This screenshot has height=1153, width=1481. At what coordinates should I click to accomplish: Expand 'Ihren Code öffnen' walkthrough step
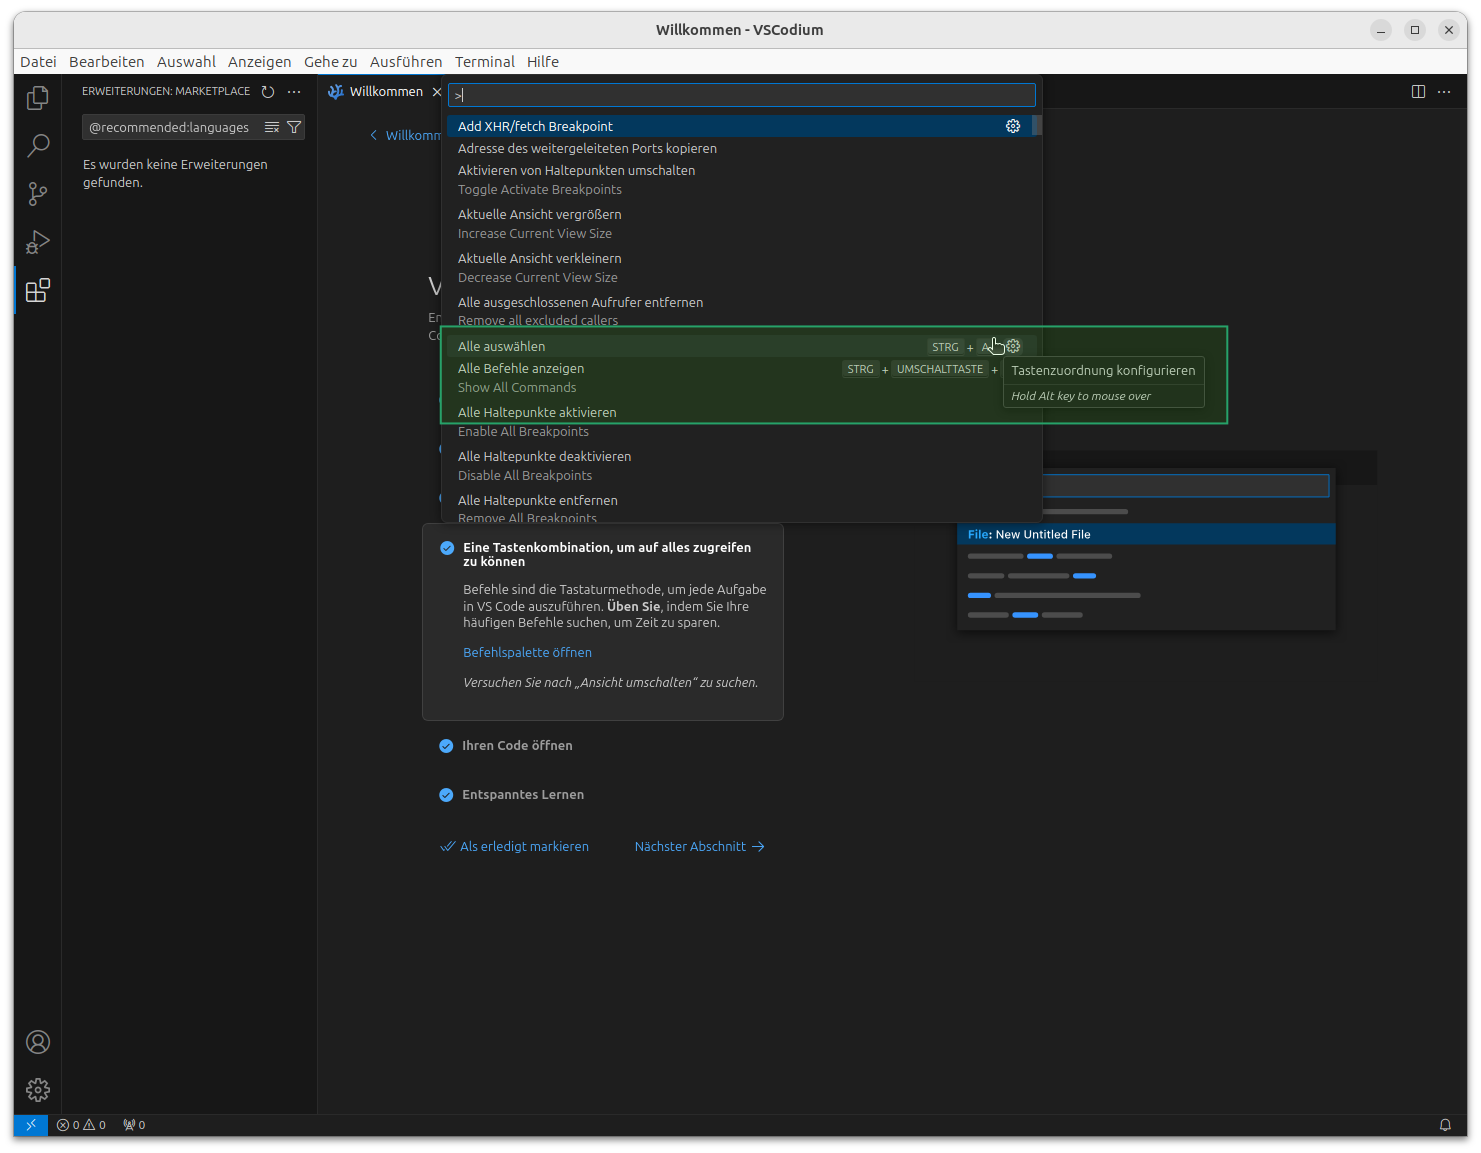click(517, 746)
